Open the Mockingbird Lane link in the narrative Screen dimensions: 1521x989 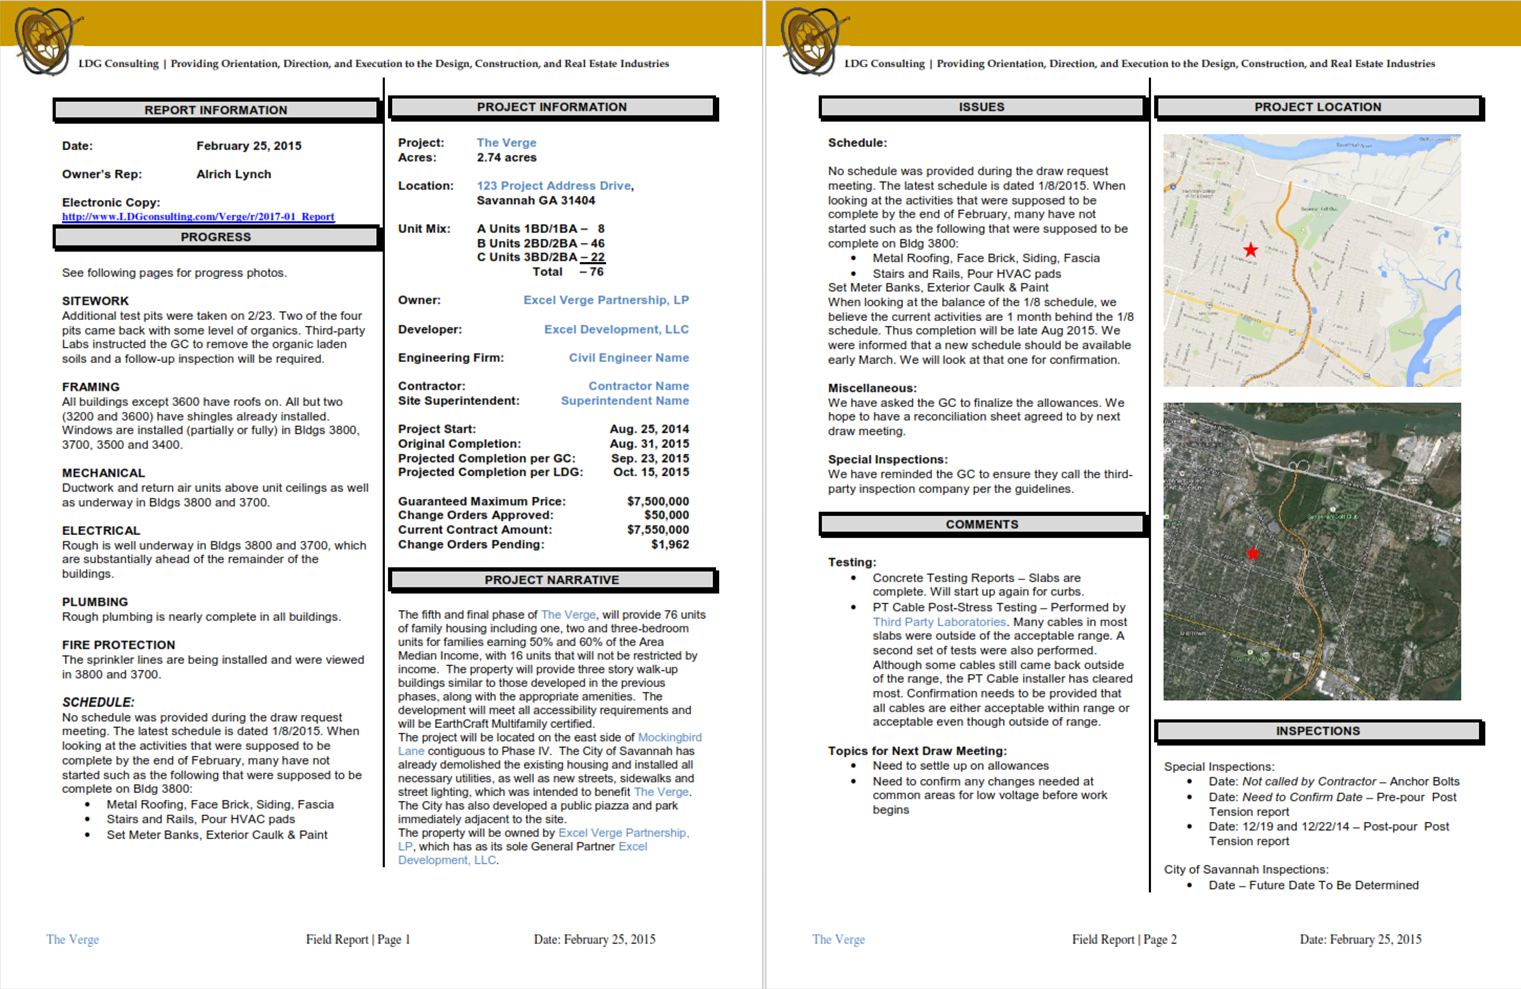(669, 738)
